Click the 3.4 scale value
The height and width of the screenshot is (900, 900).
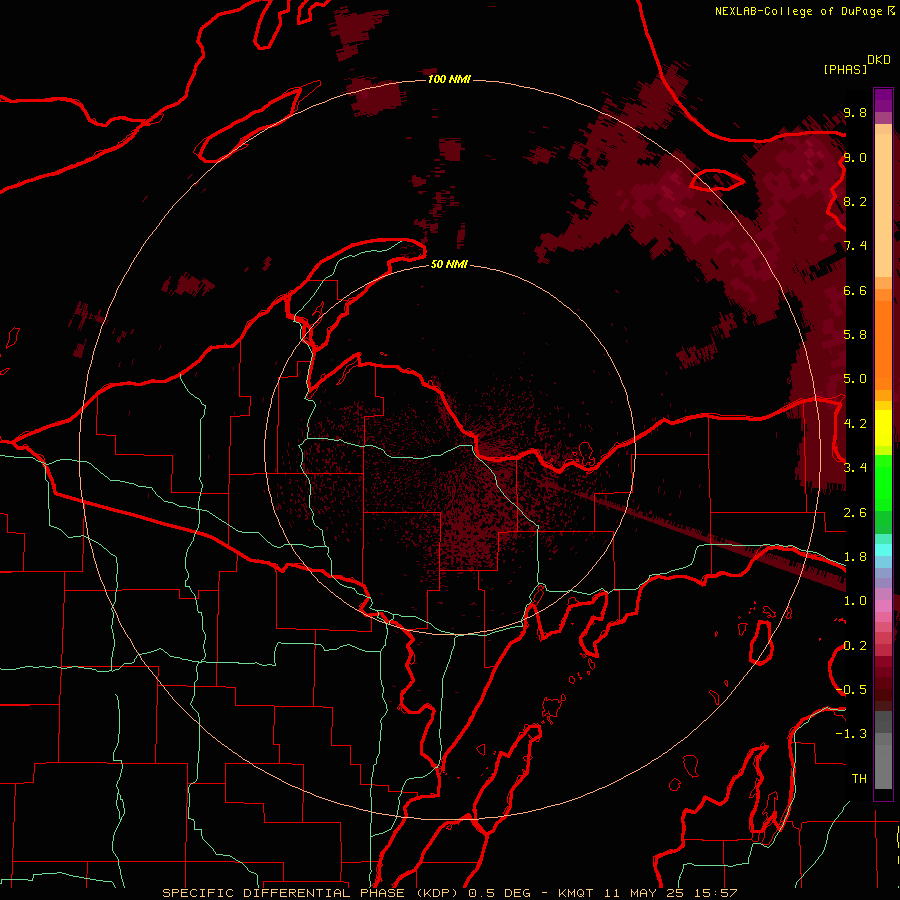[855, 467]
